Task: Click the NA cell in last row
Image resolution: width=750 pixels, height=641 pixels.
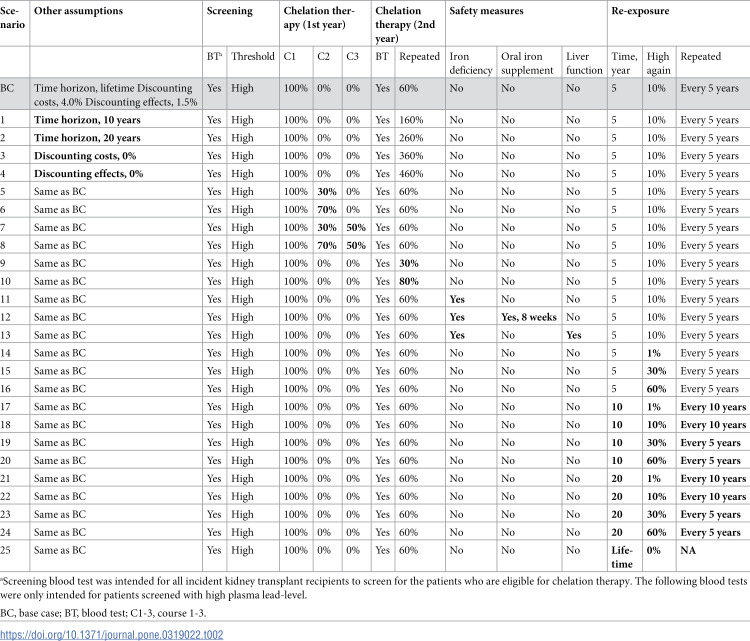Action: point(688,550)
